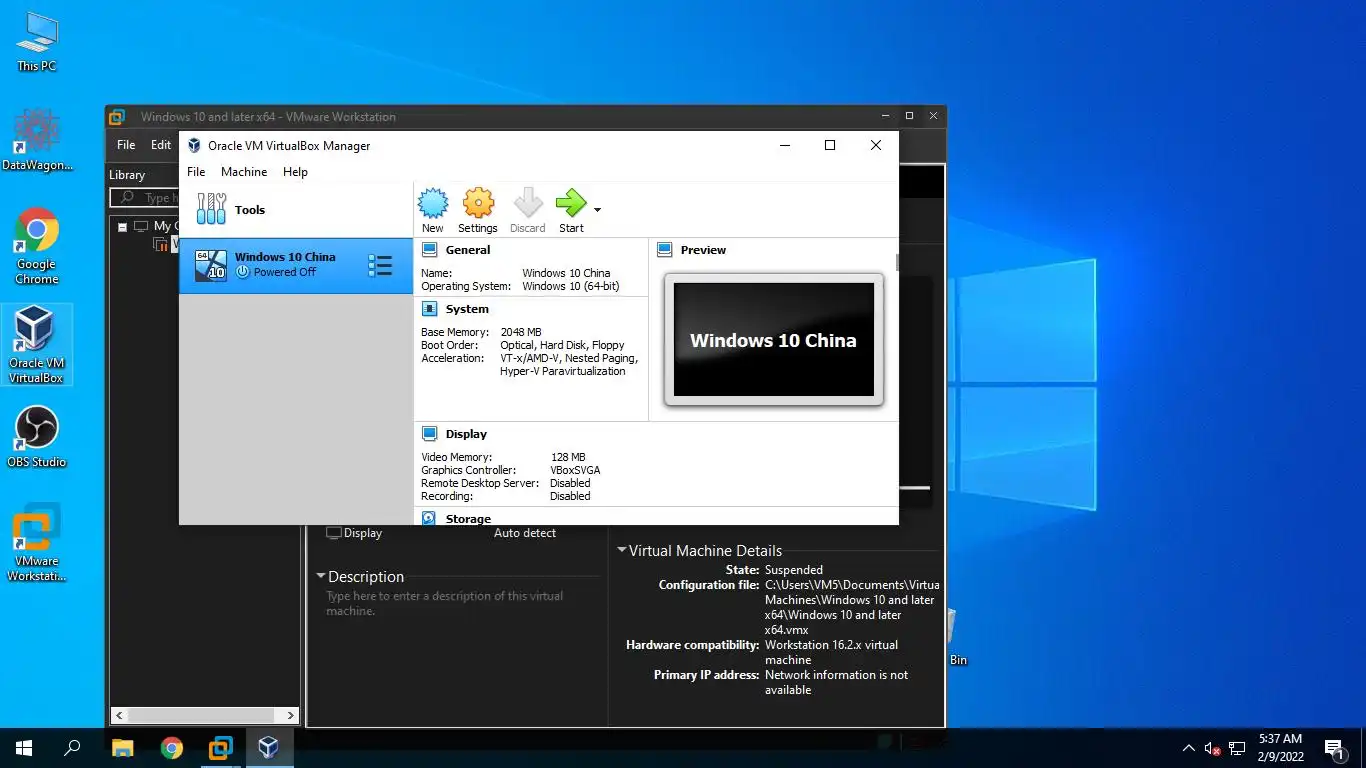This screenshot has height=768, width=1366.
Task: Click the Preview section header
Action: [703, 250]
